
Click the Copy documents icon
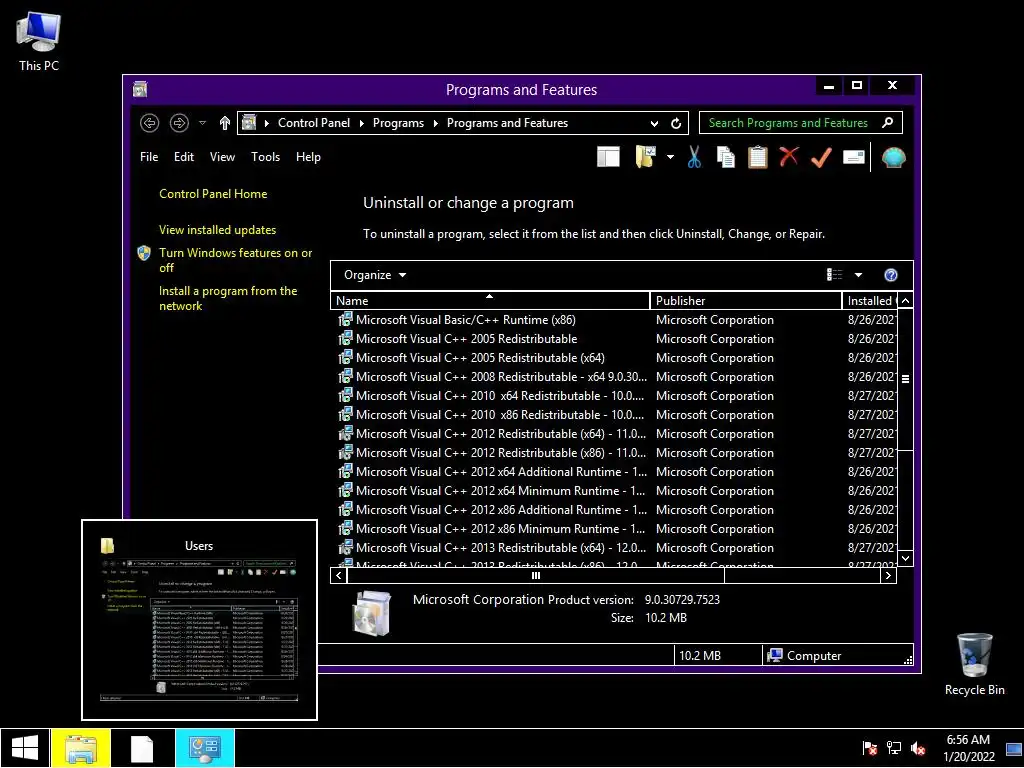tap(726, 157)
